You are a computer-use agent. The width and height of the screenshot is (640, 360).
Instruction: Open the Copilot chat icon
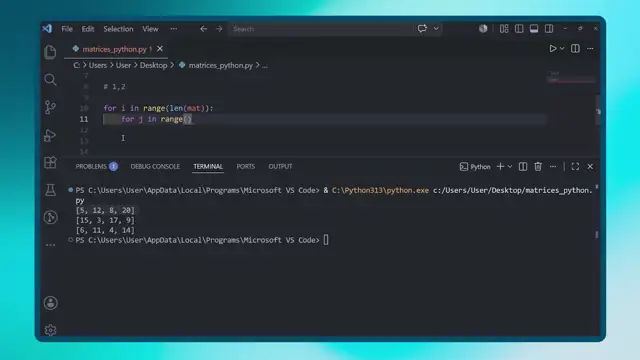coord(422,29)
